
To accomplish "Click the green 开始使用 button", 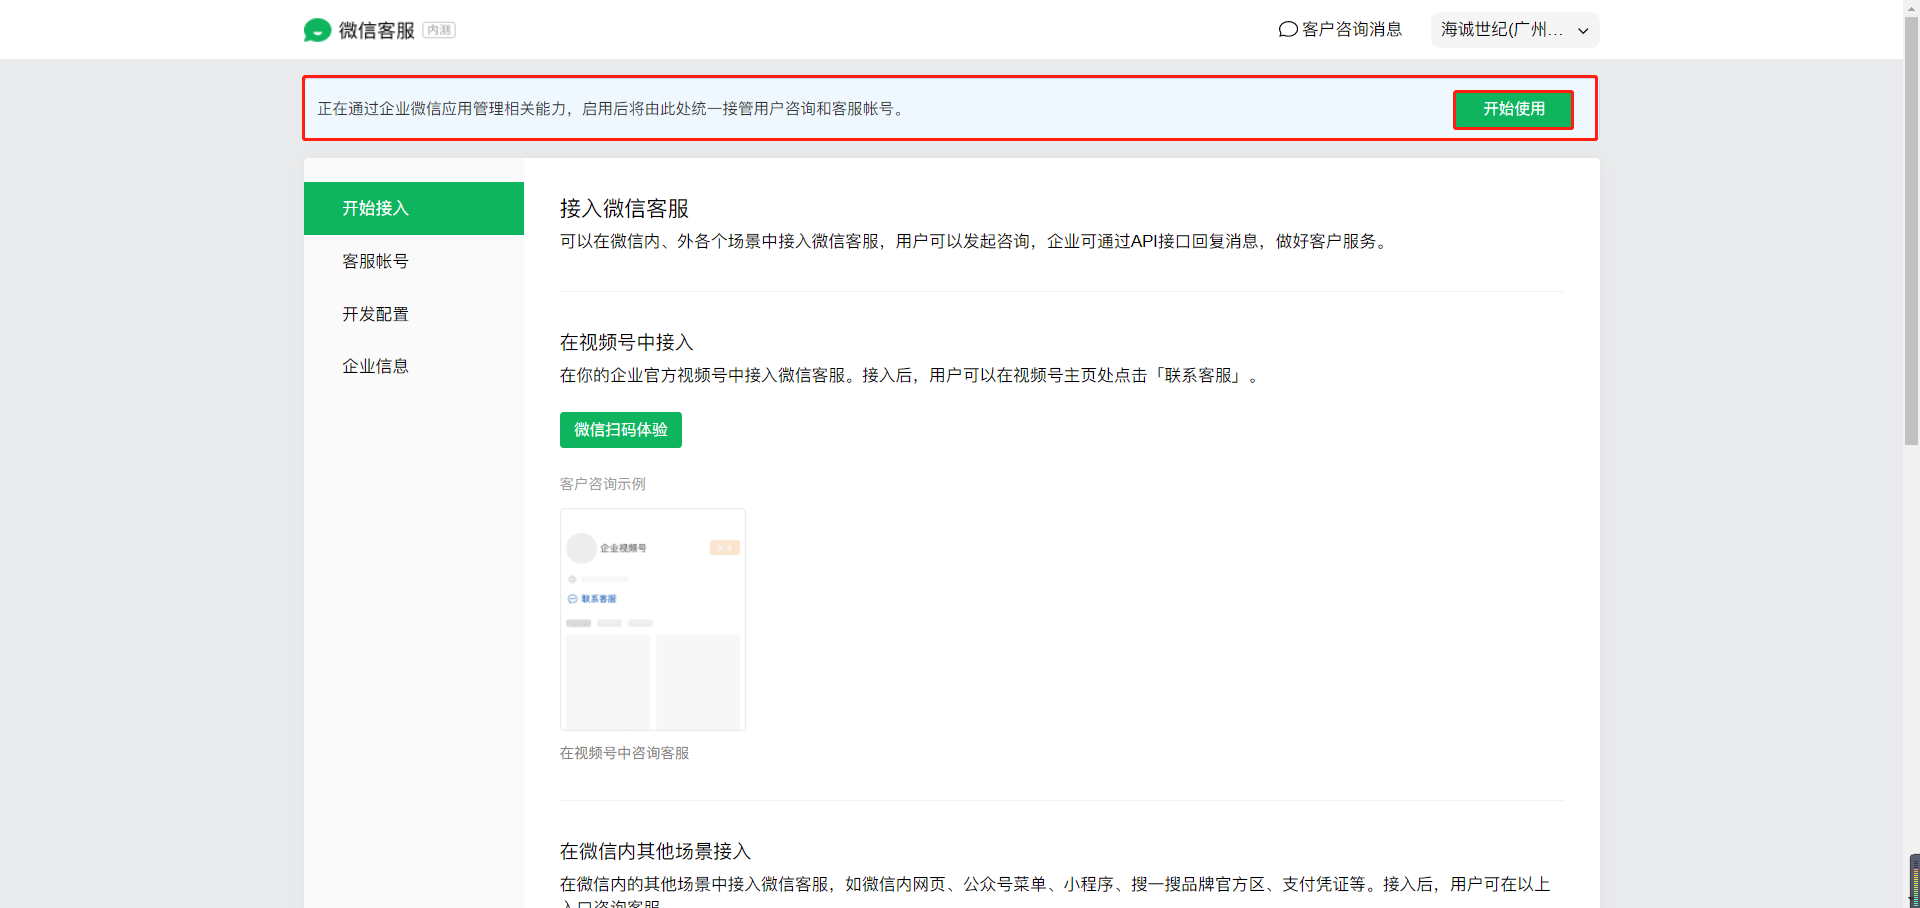I will (x=1513, y=109).
